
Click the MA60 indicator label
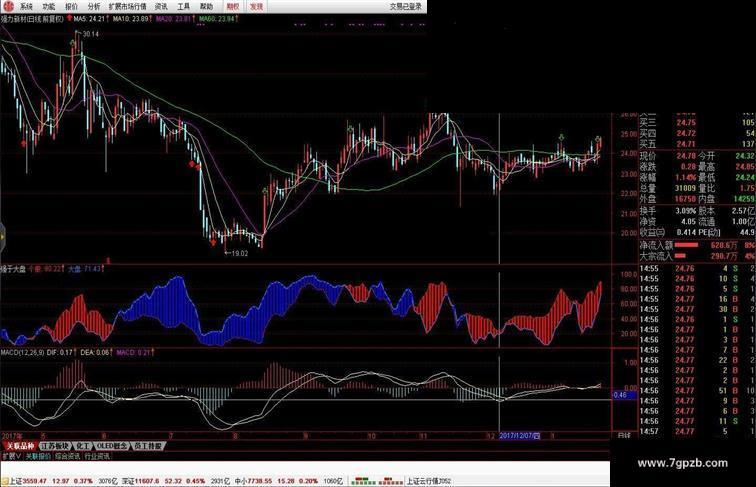[x=217, y=19]
